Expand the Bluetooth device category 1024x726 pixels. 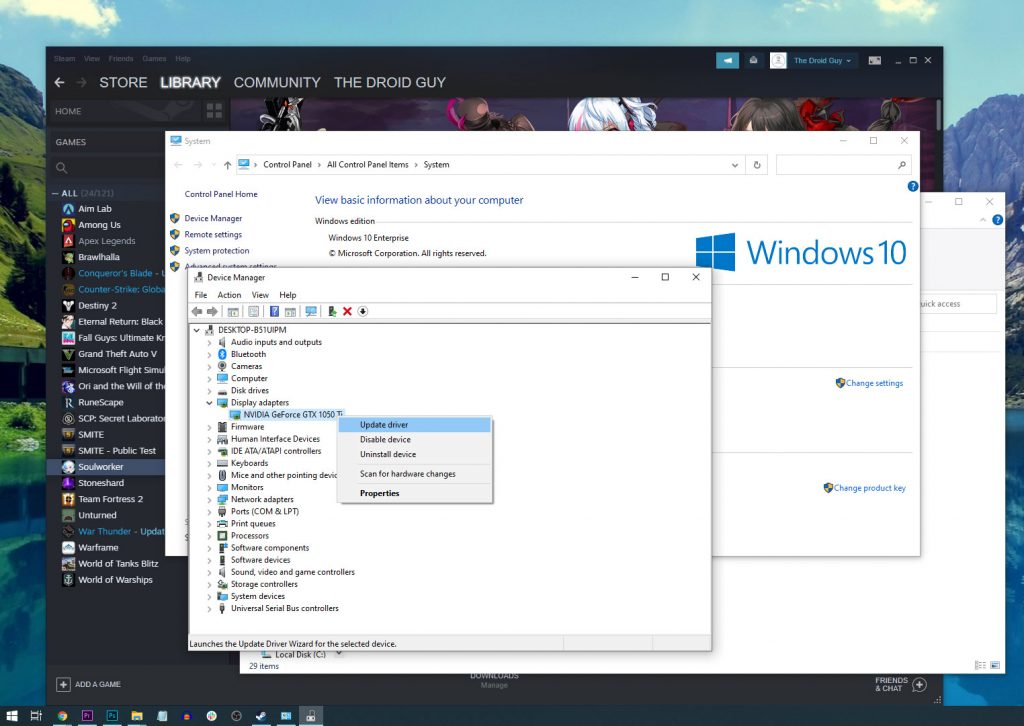209,355
